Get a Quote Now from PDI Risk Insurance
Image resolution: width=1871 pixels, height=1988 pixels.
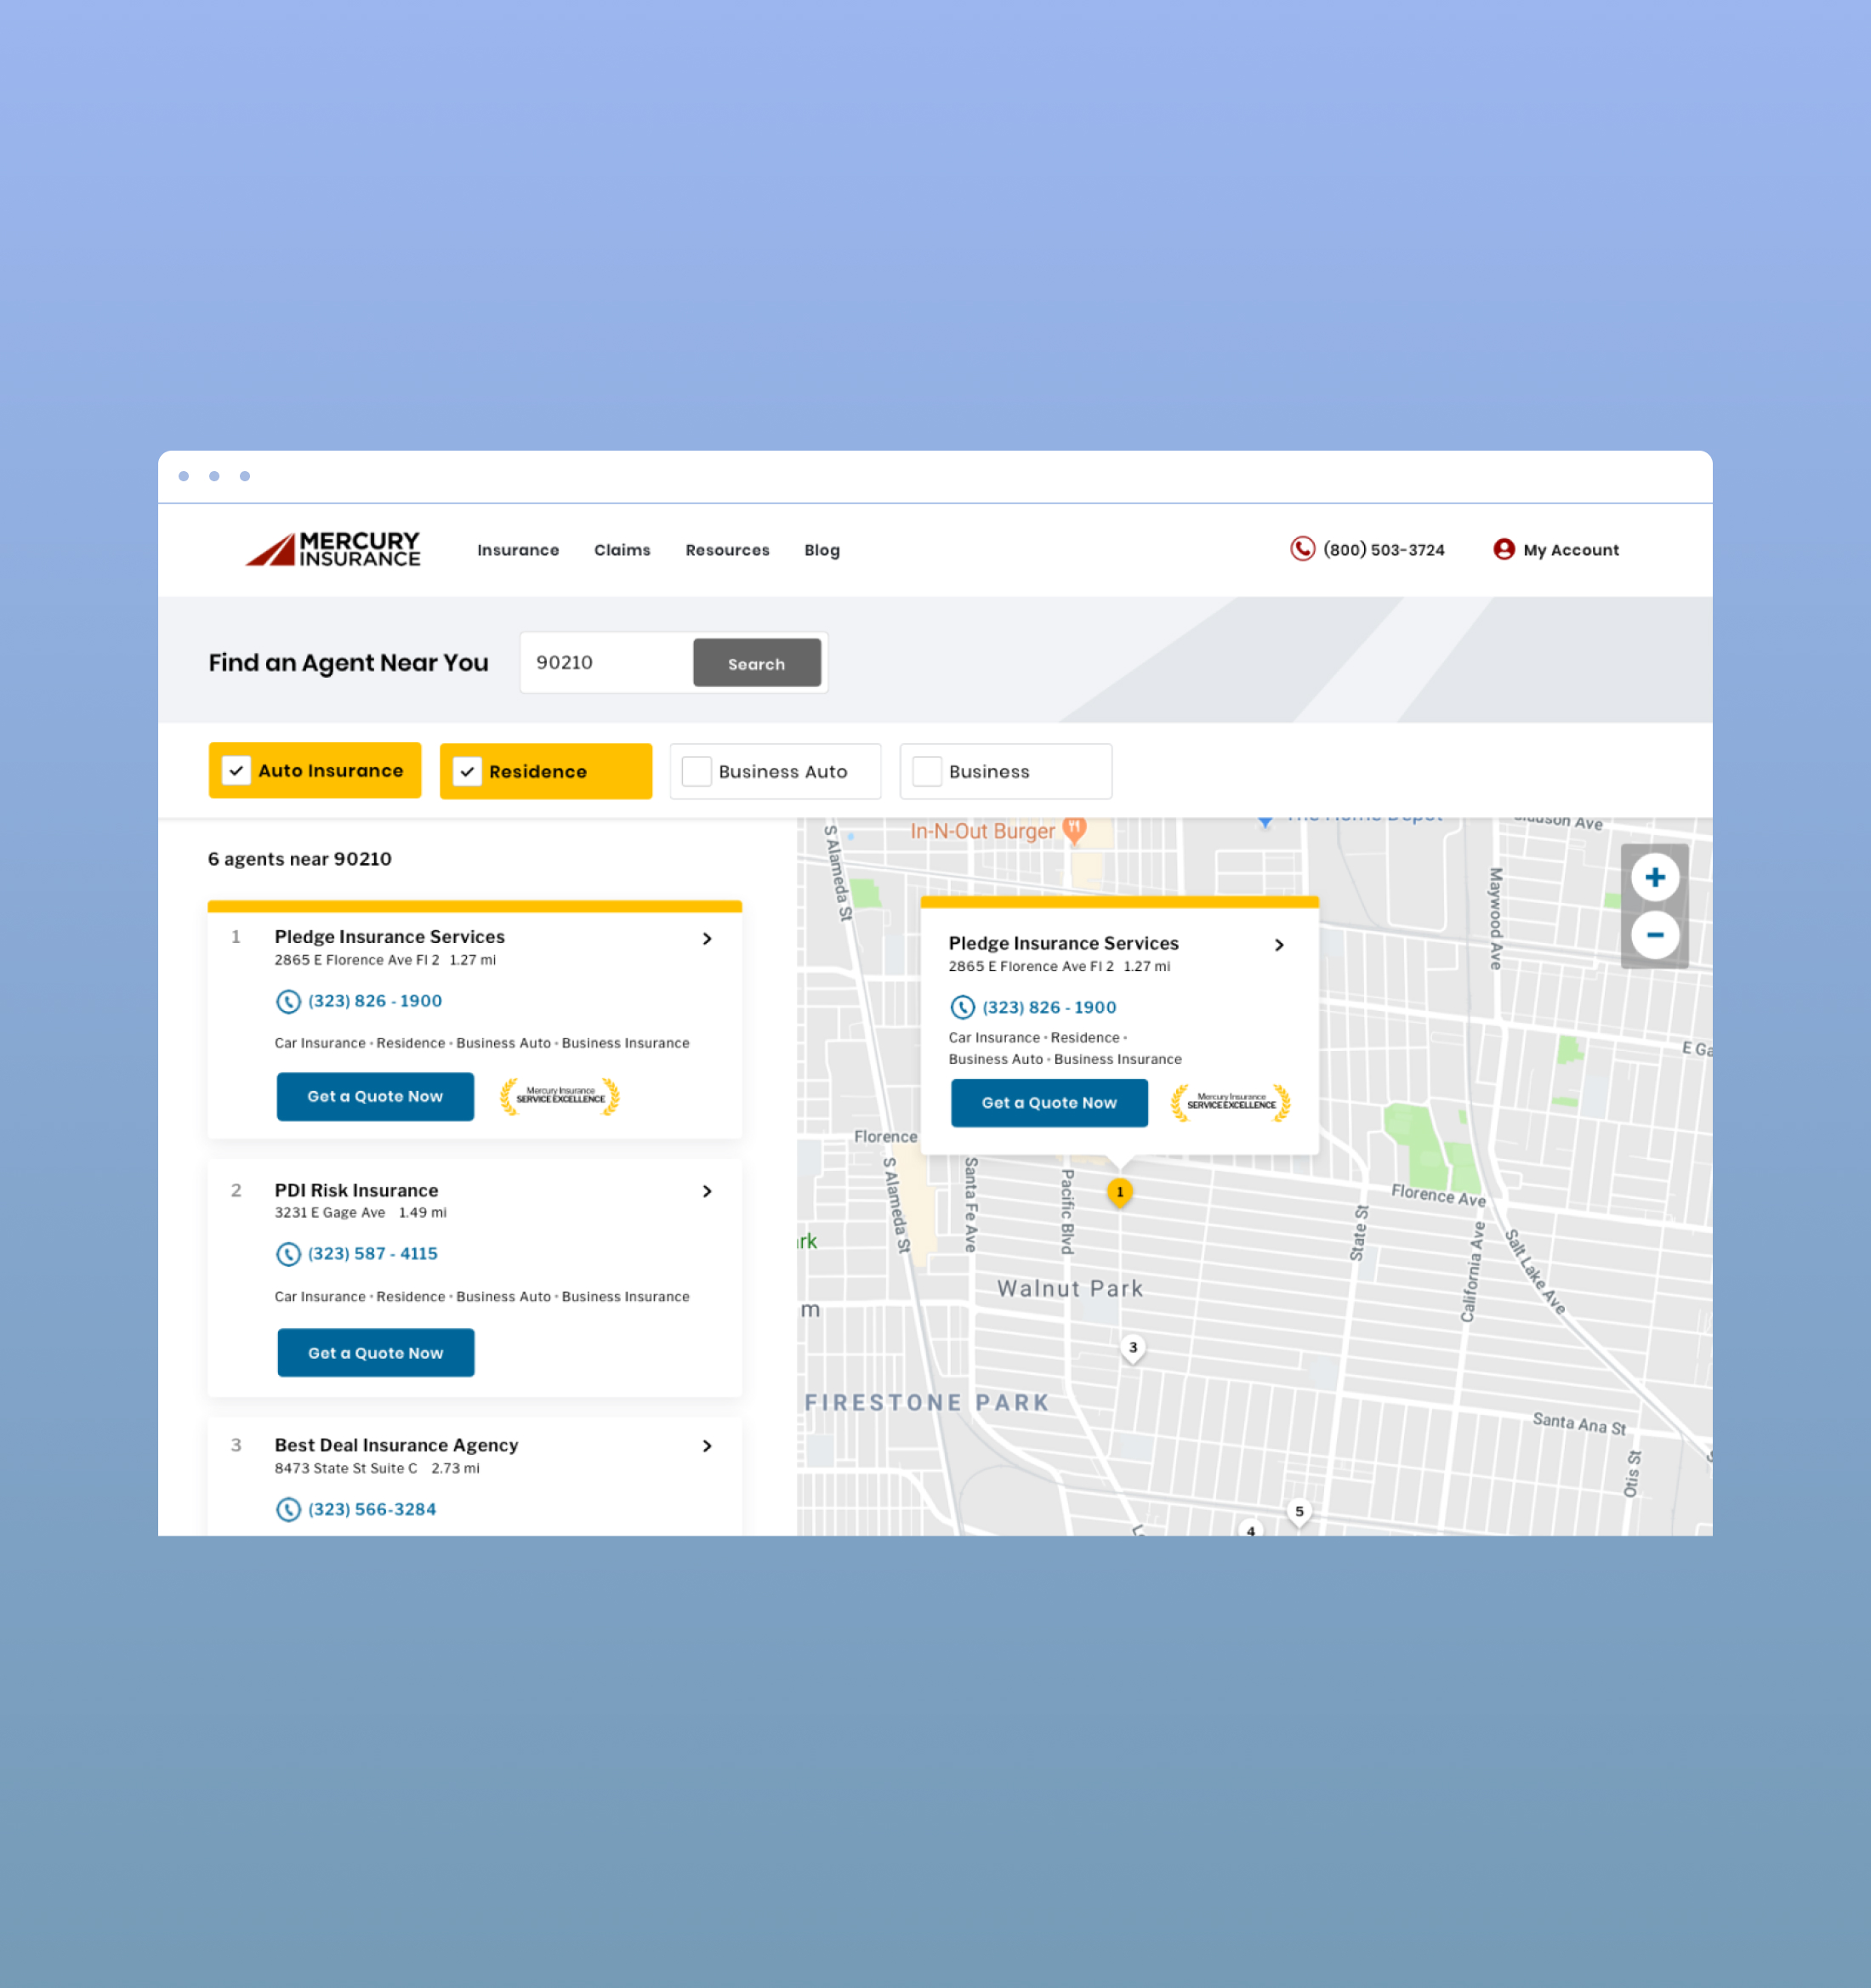[x=376, y=1353]
